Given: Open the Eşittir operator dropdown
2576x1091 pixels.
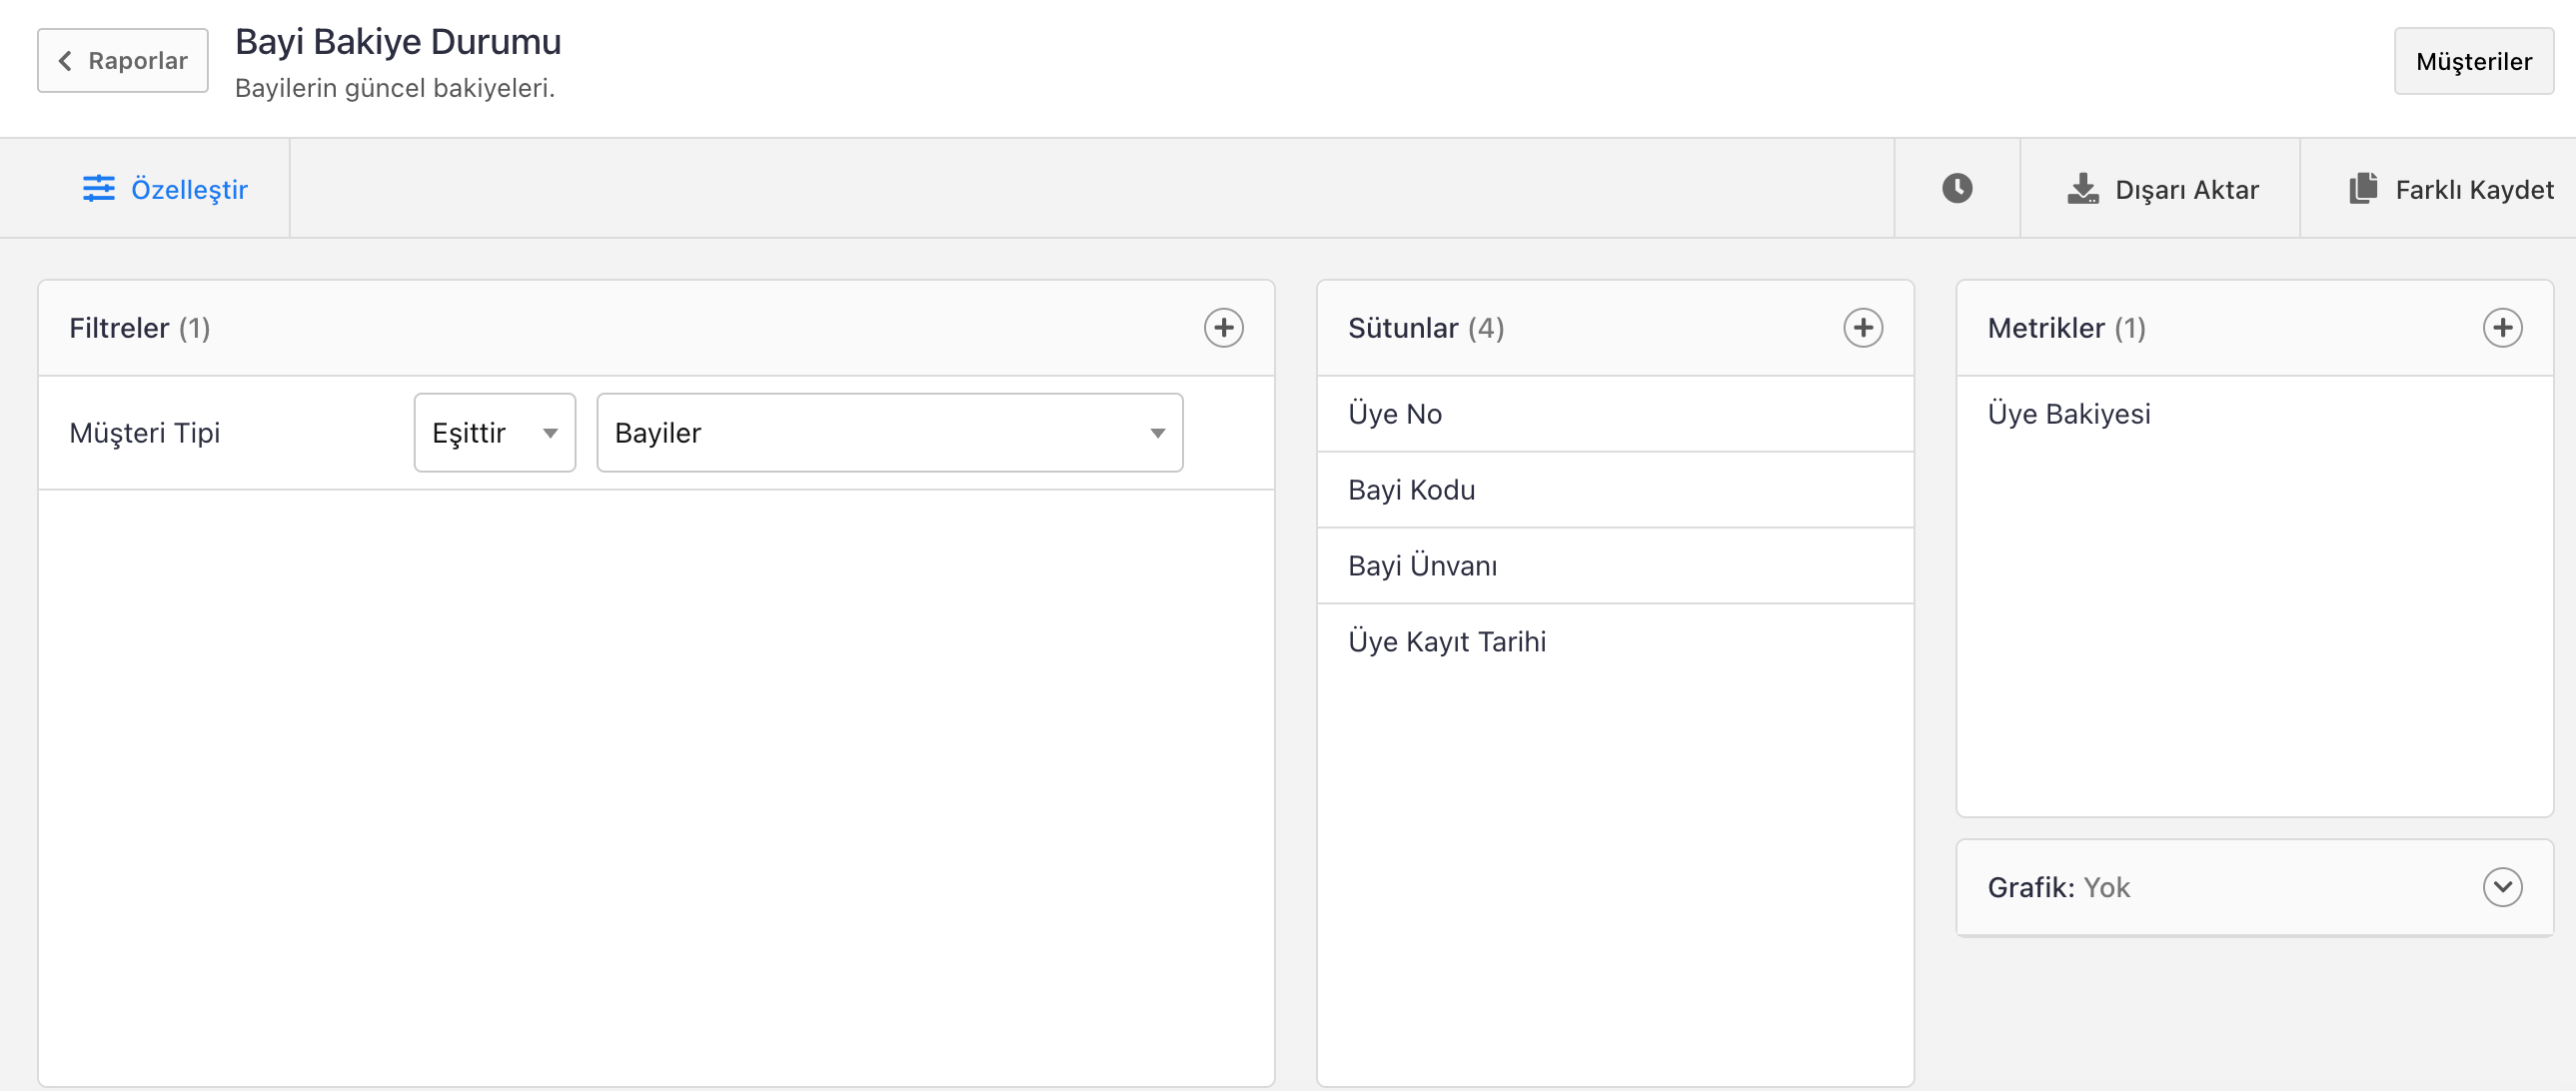Looking at the screenshot, I should (494, 432).
